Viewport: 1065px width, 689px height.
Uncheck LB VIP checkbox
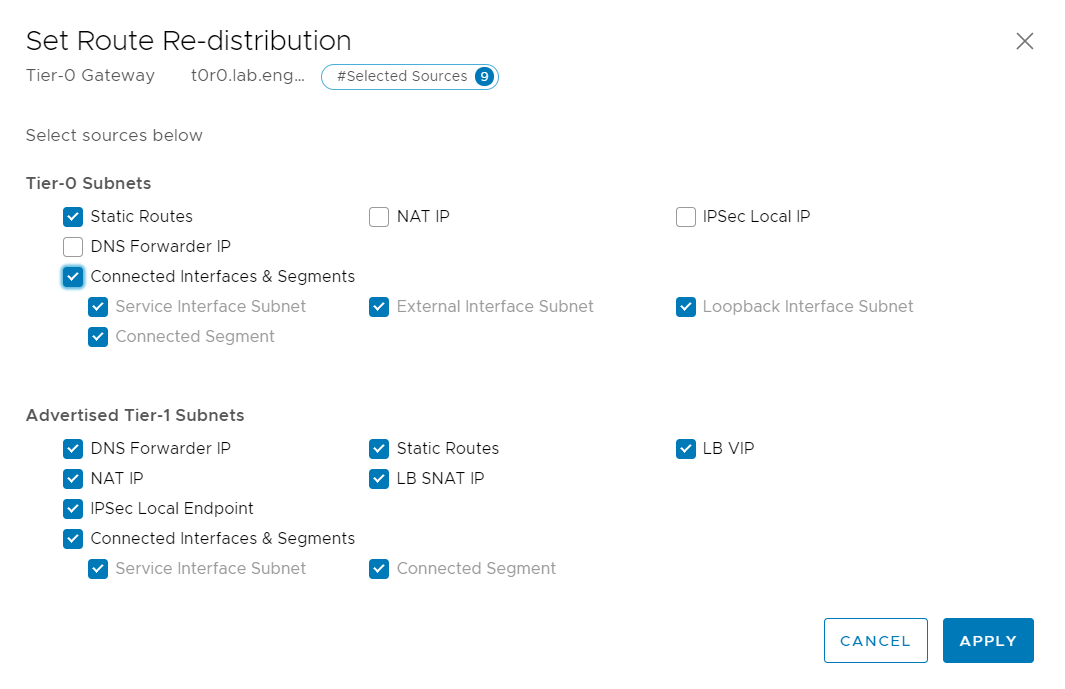point(685,449)
